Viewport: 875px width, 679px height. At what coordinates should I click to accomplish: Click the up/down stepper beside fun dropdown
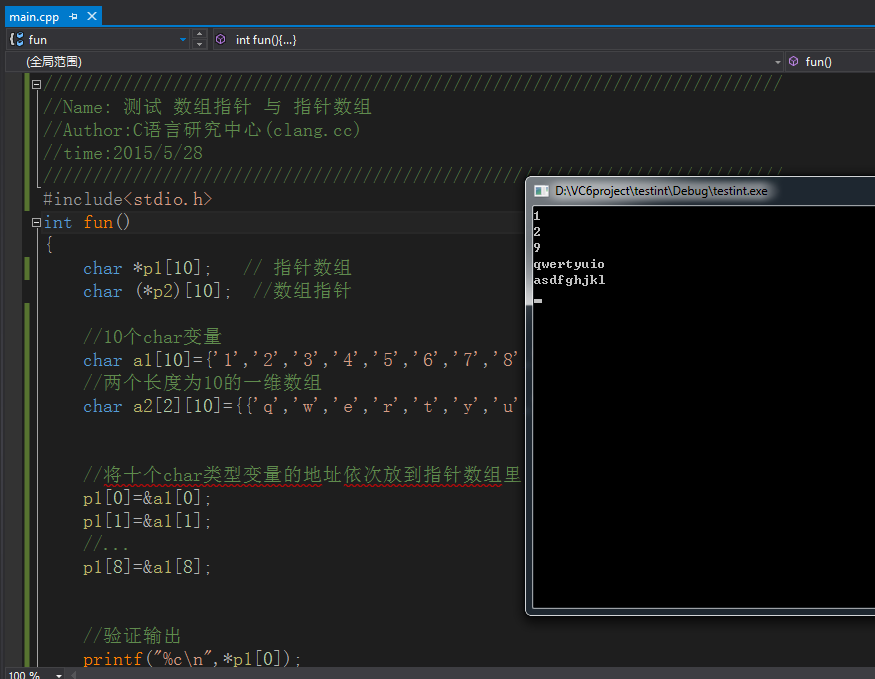pyautogui.click(x=200, y=40)
